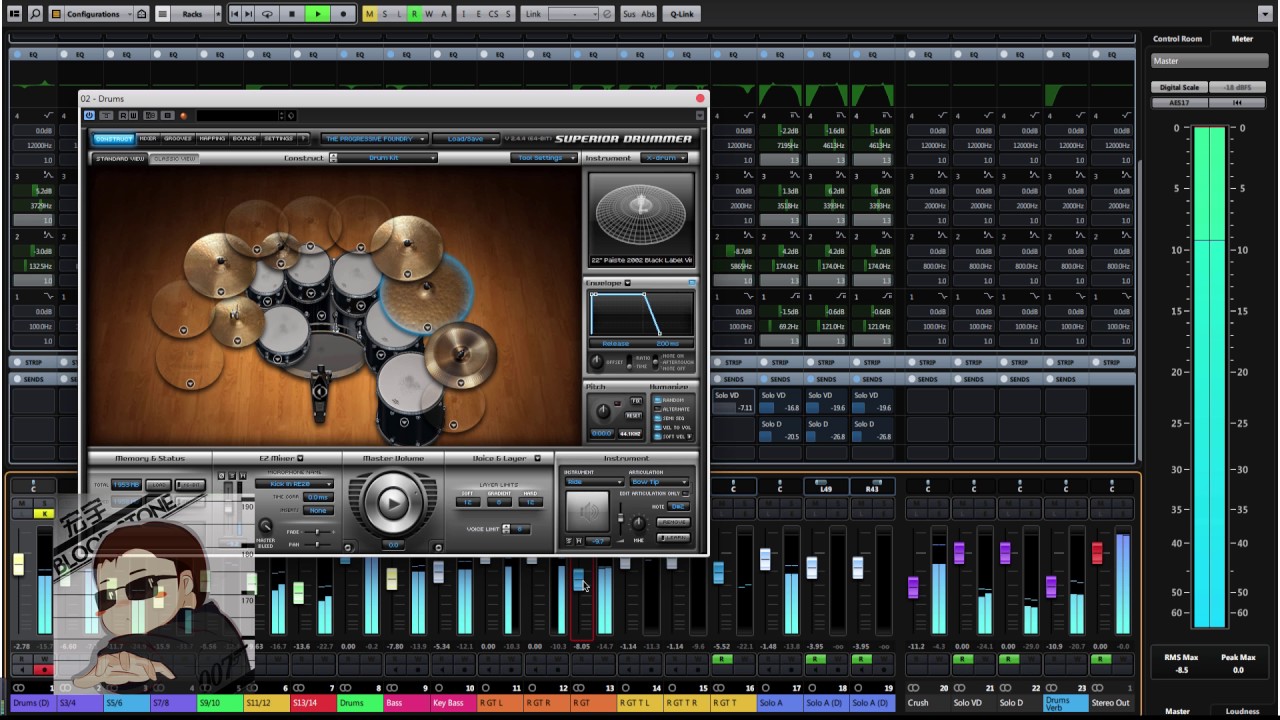Screen dimensions: 1280x720
Task: Toggle plugin power bypass icon
Action: pos(89,115)
